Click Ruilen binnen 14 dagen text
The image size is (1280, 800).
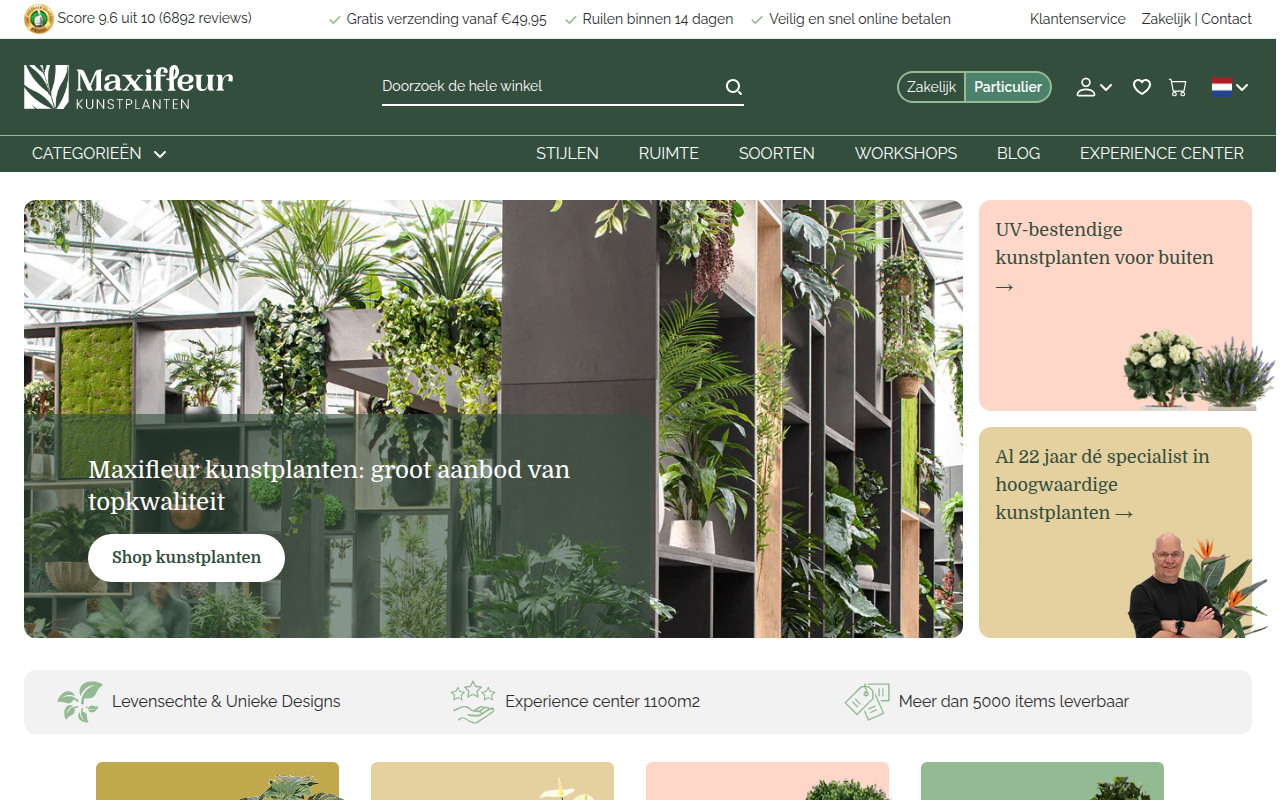click(x=657, y=19)
